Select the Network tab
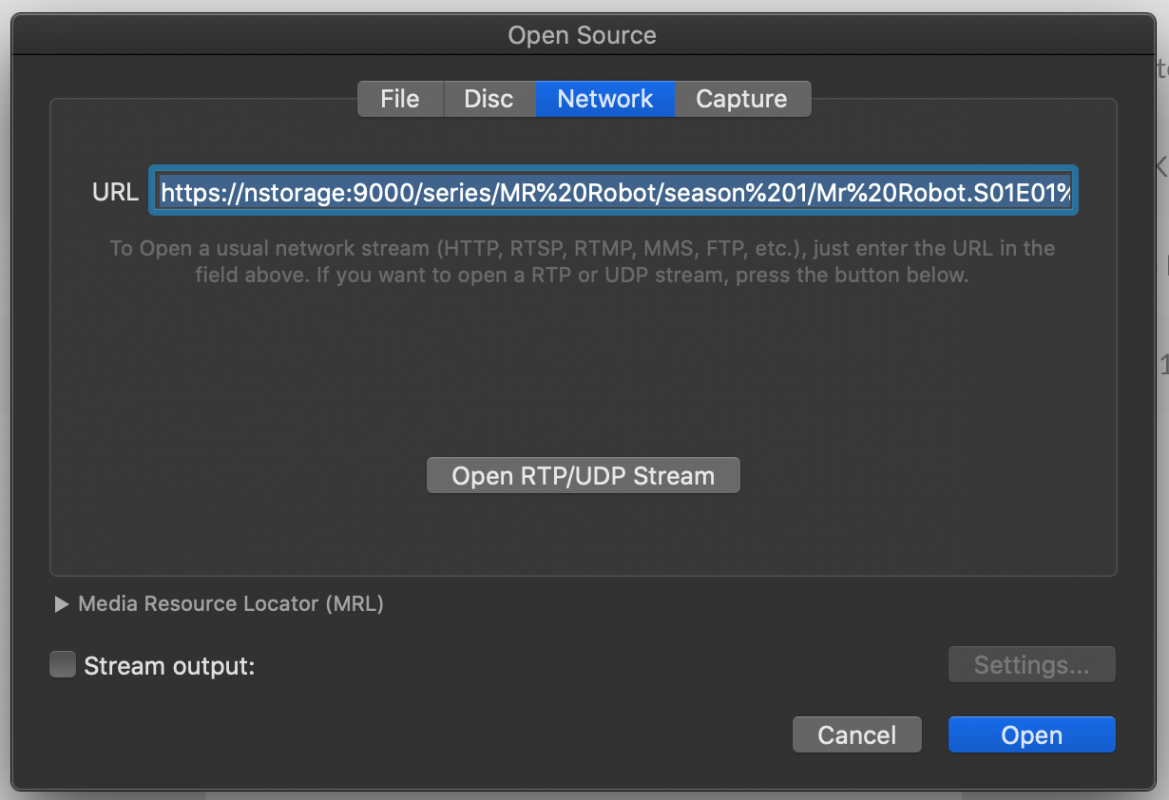1169x800 pixels. click(x=605, y=99)
